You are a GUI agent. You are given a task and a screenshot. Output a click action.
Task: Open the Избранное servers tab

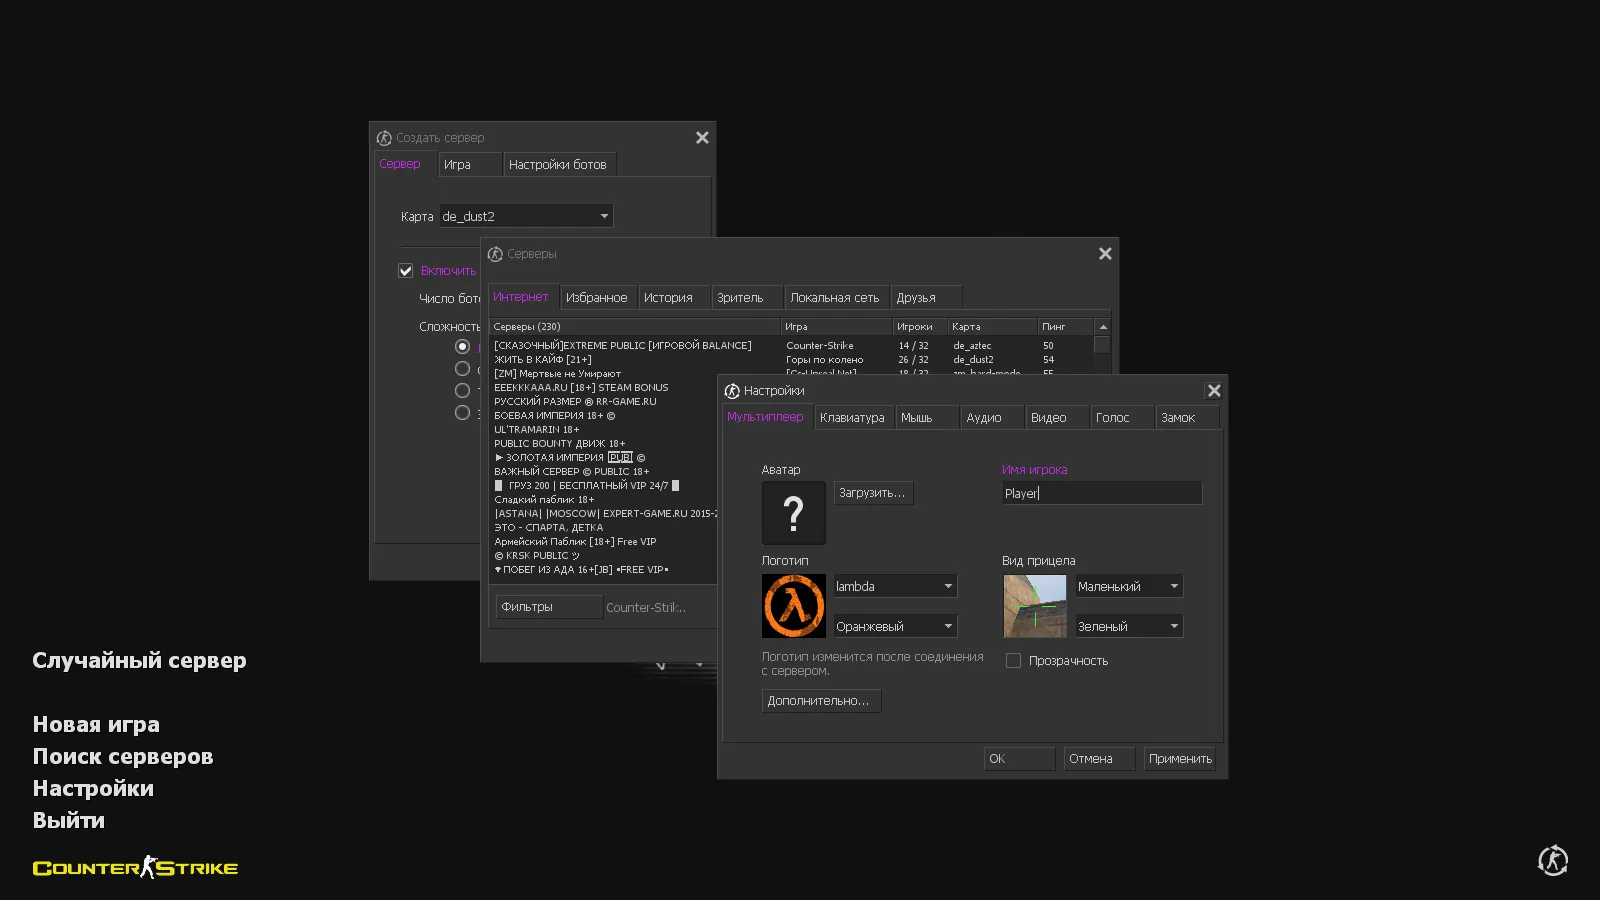point(598,296)
